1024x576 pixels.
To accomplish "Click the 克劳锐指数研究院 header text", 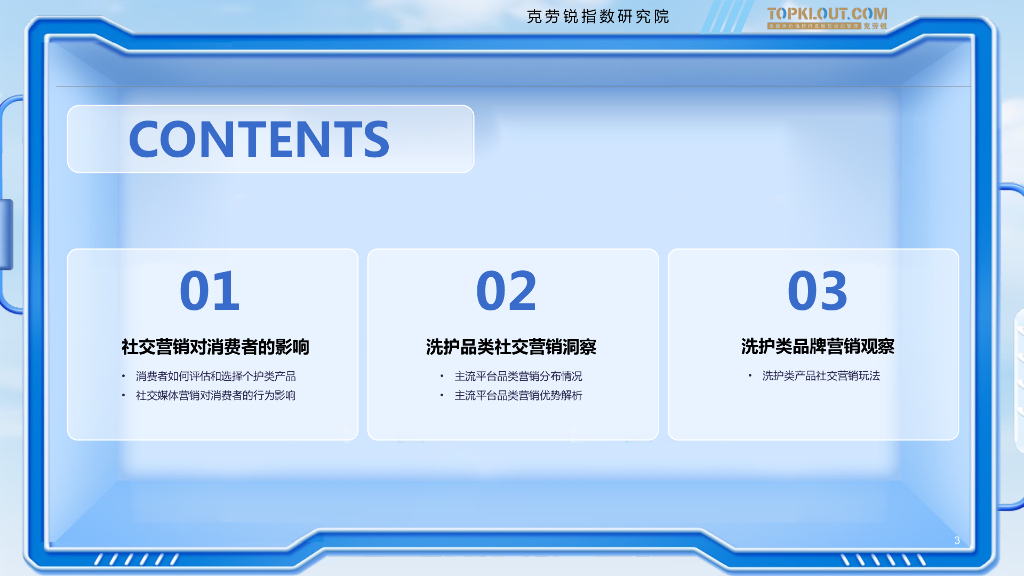I will 598,16.
